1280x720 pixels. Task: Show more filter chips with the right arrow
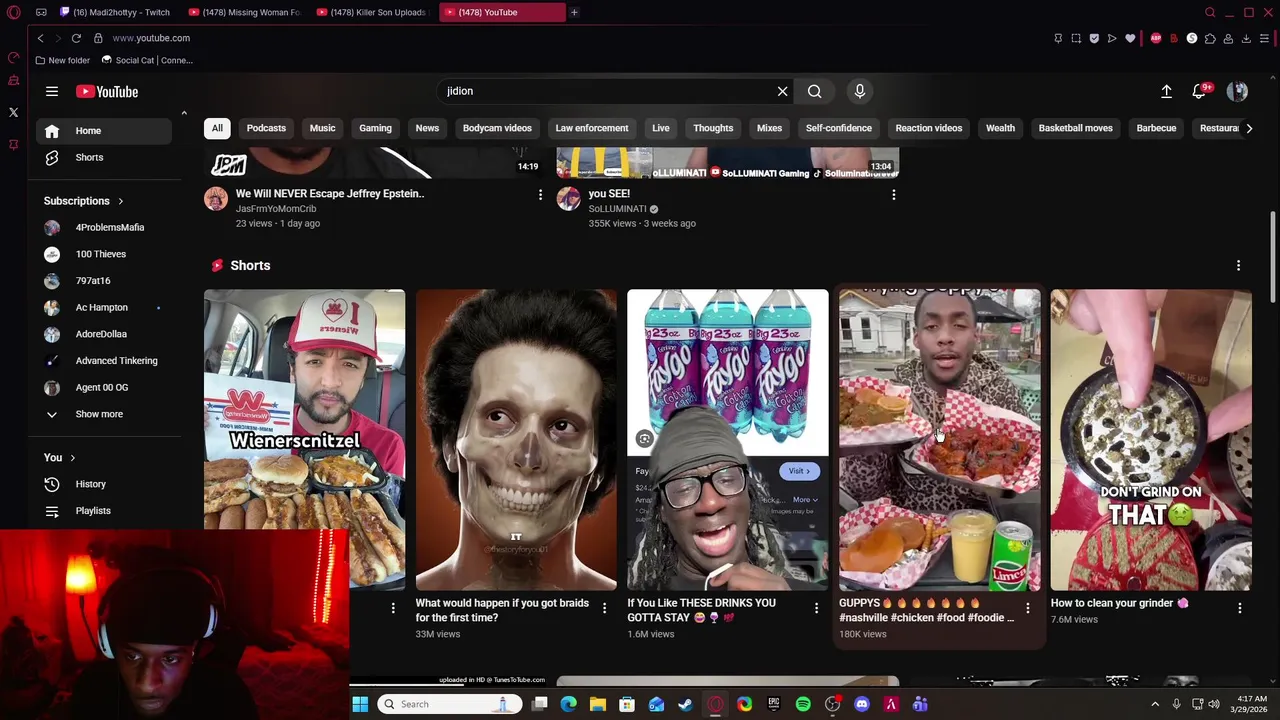[1248, 128]
